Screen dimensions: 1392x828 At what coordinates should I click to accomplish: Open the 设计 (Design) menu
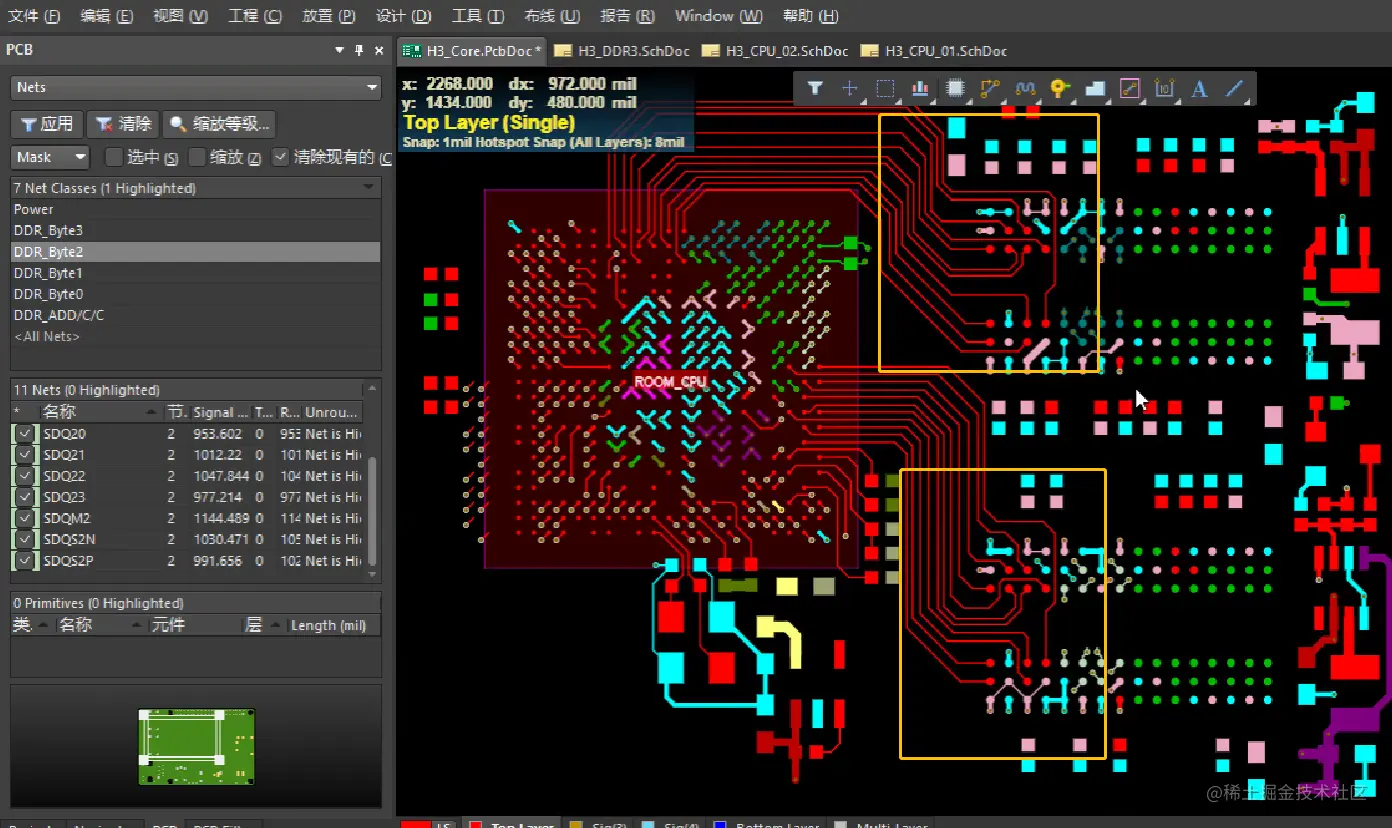click(x=403, y=16)
